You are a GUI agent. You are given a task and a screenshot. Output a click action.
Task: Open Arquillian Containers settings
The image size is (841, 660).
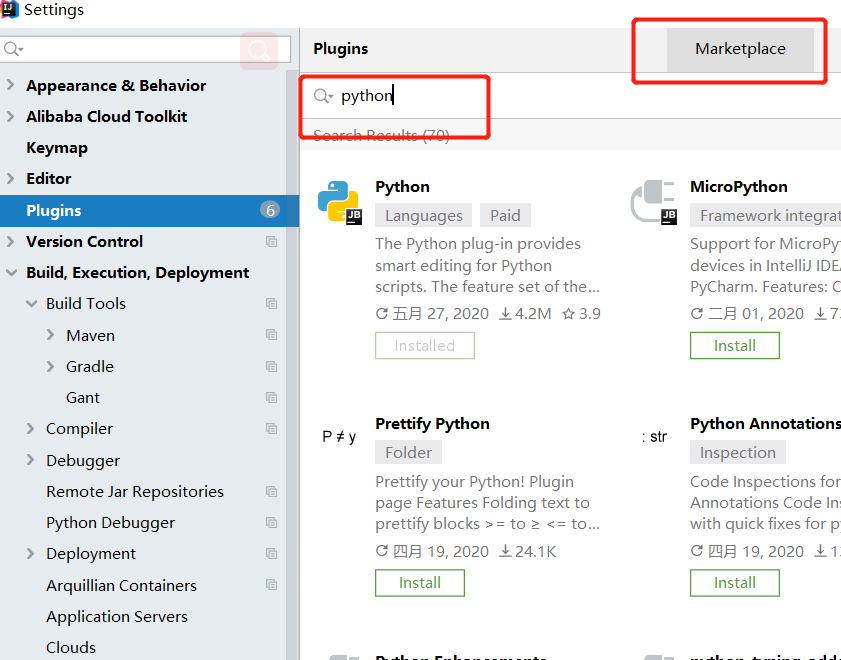point(121,585)
